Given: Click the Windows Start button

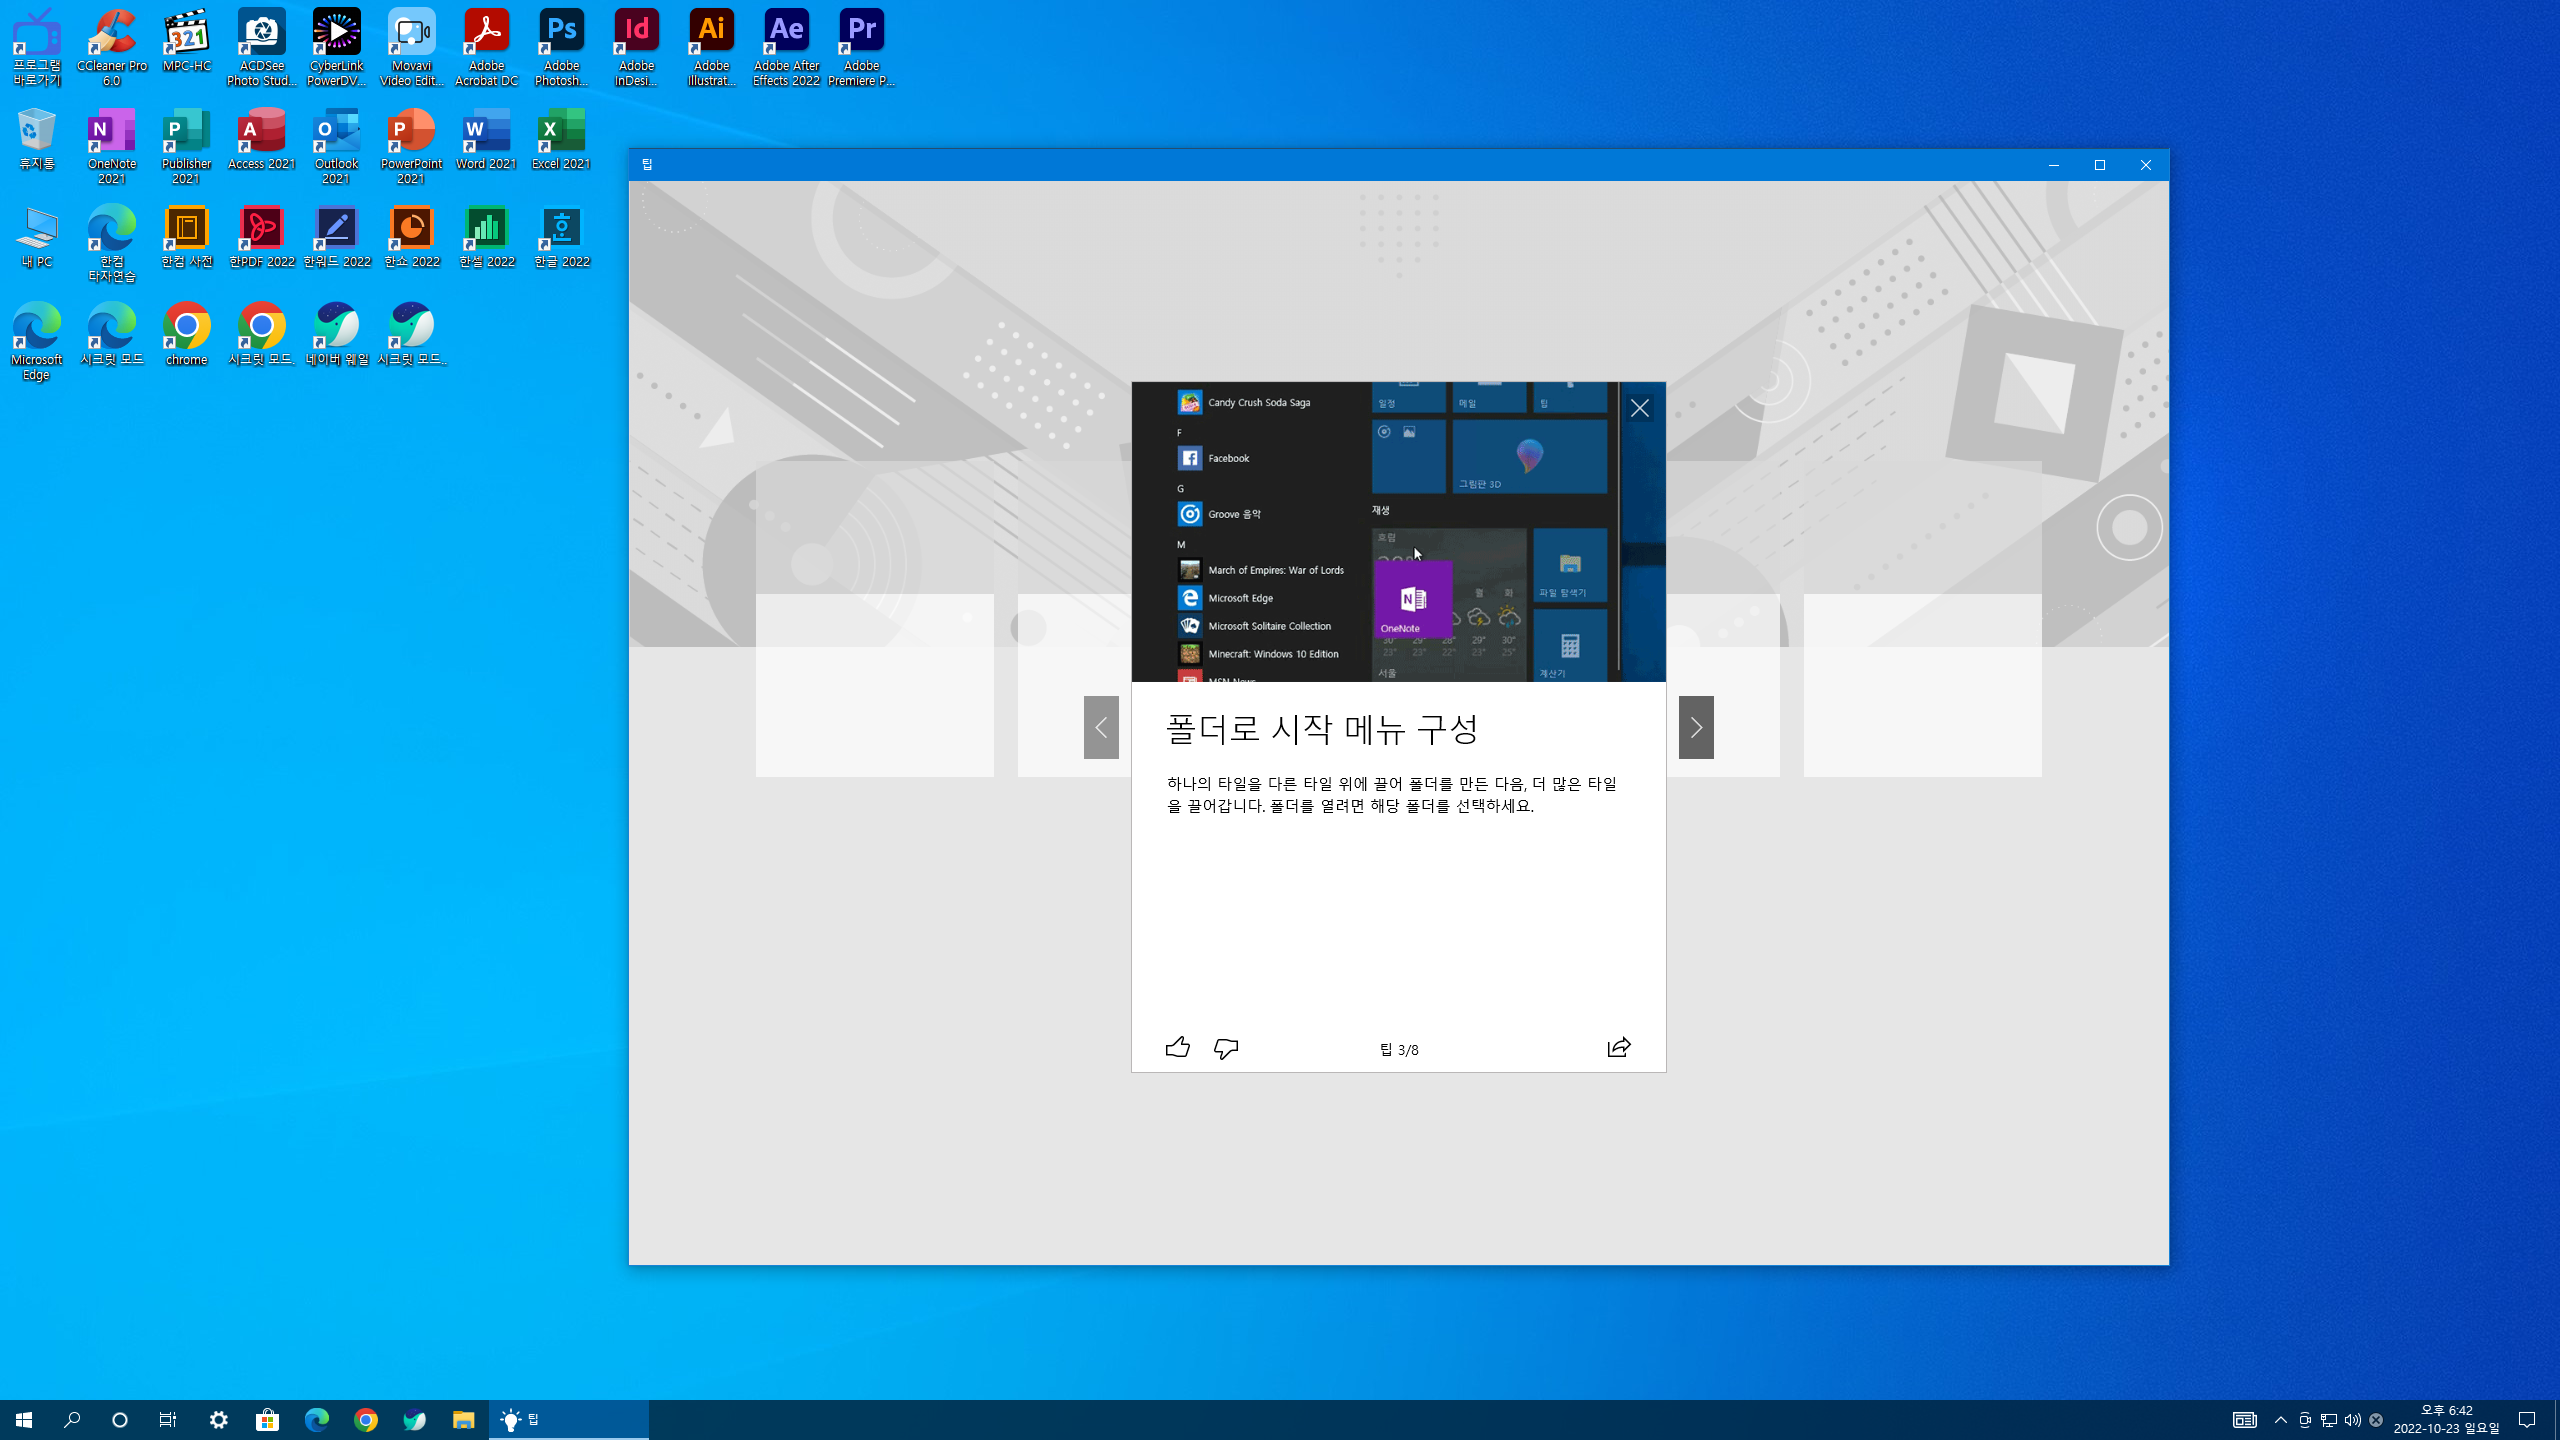Looking at the screenshot, I should pos(24,1420).
